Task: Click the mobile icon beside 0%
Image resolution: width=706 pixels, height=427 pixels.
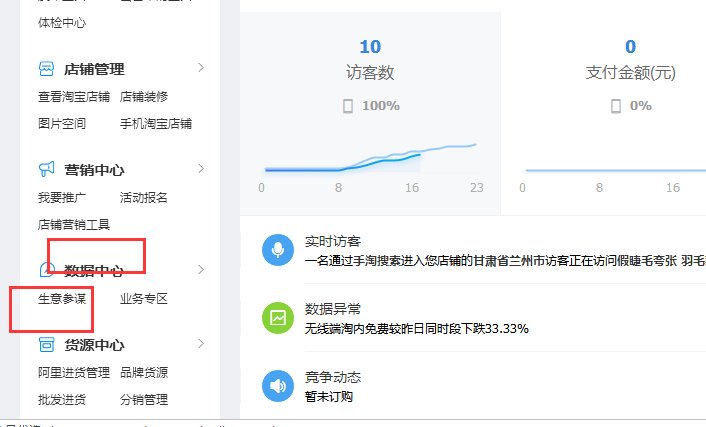Action: click(615, 106)
